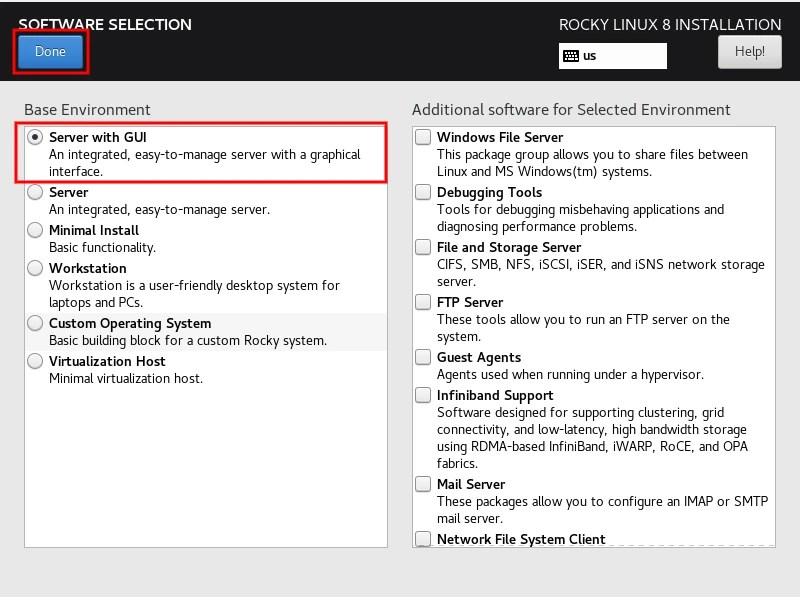This screenshot has width=800, height=597.
Task: Click 'Basic building block for a custom Rocky system.'
Action: (x=188, y=340)
